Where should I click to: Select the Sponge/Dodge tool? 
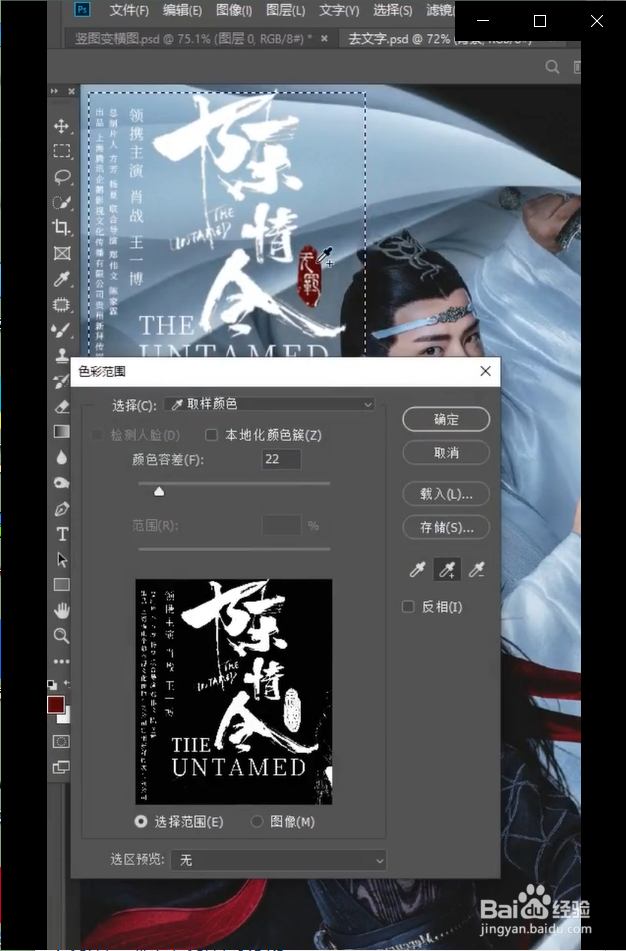(61, 483)
